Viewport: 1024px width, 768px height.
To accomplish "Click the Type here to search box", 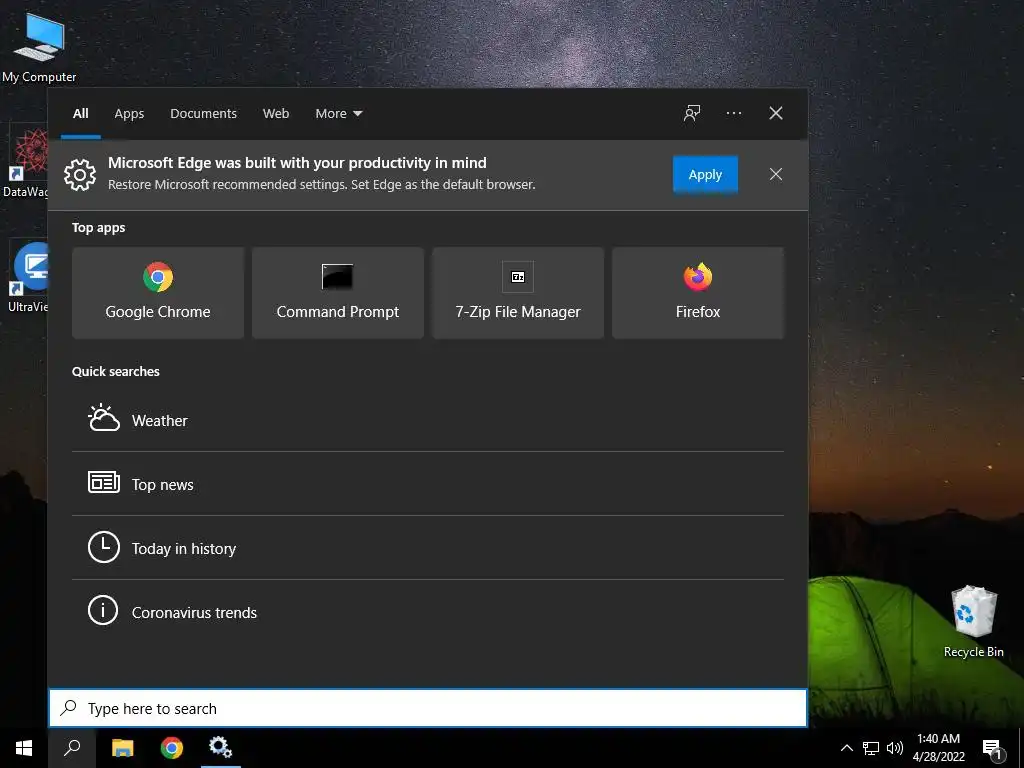I will click(428, 708).
